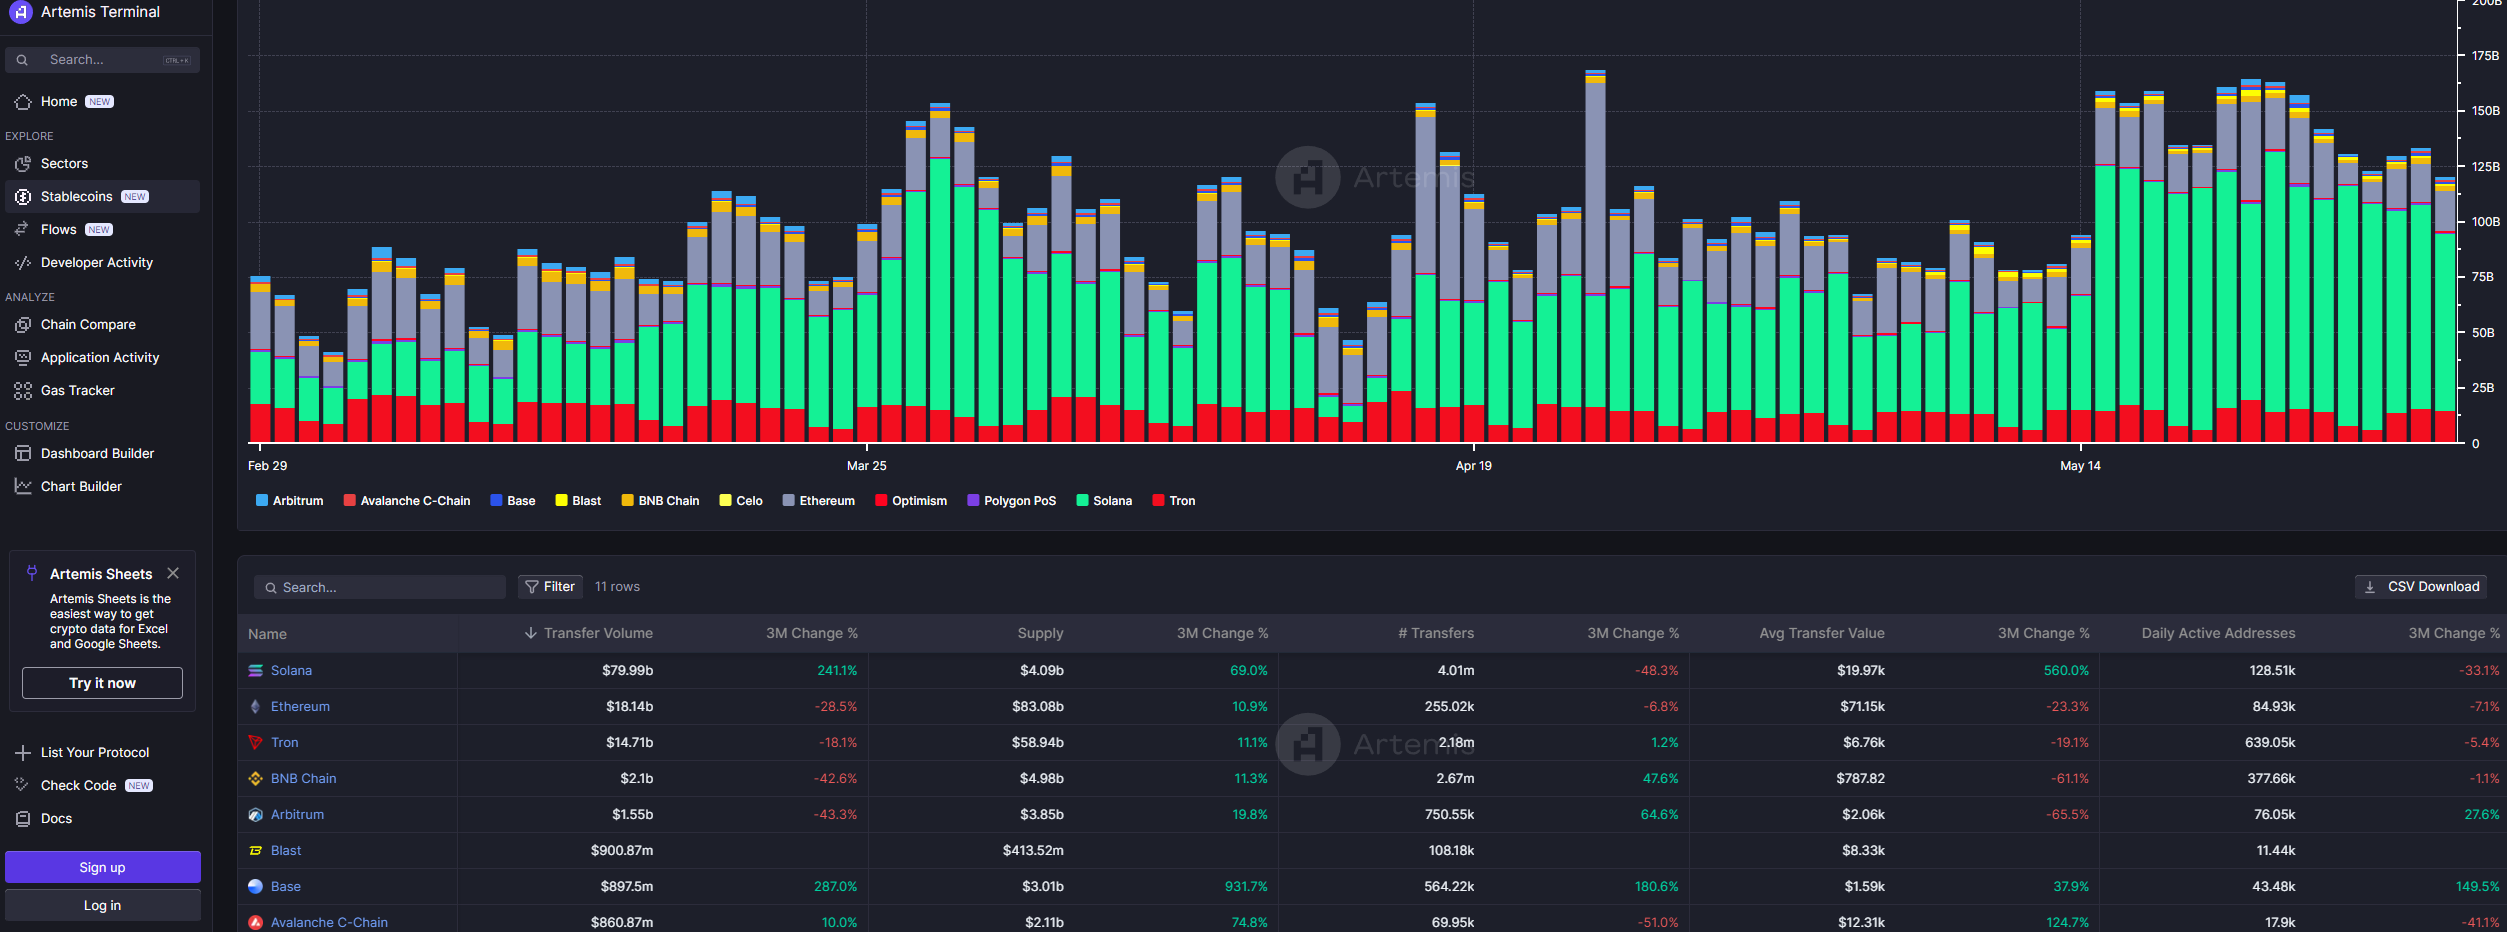
Task: Click the Solana chain logo in table
Action: pos(256,671)
